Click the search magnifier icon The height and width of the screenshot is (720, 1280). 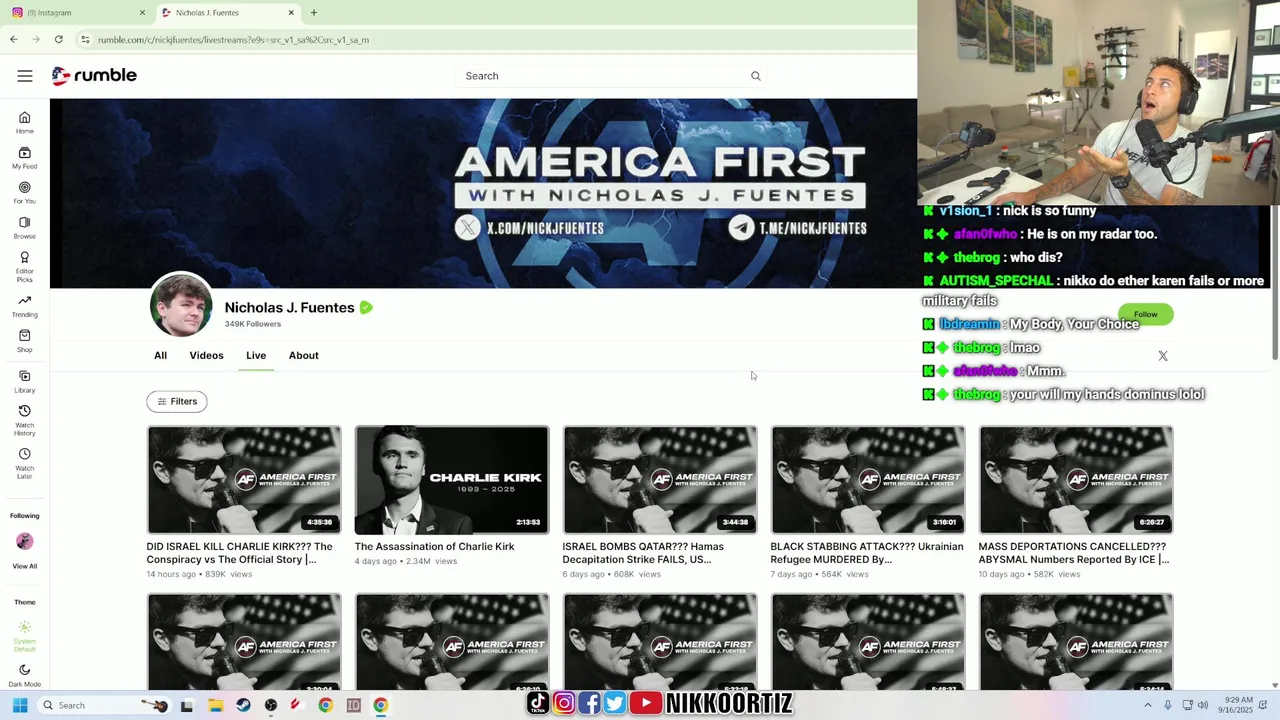tap(756, 76)
